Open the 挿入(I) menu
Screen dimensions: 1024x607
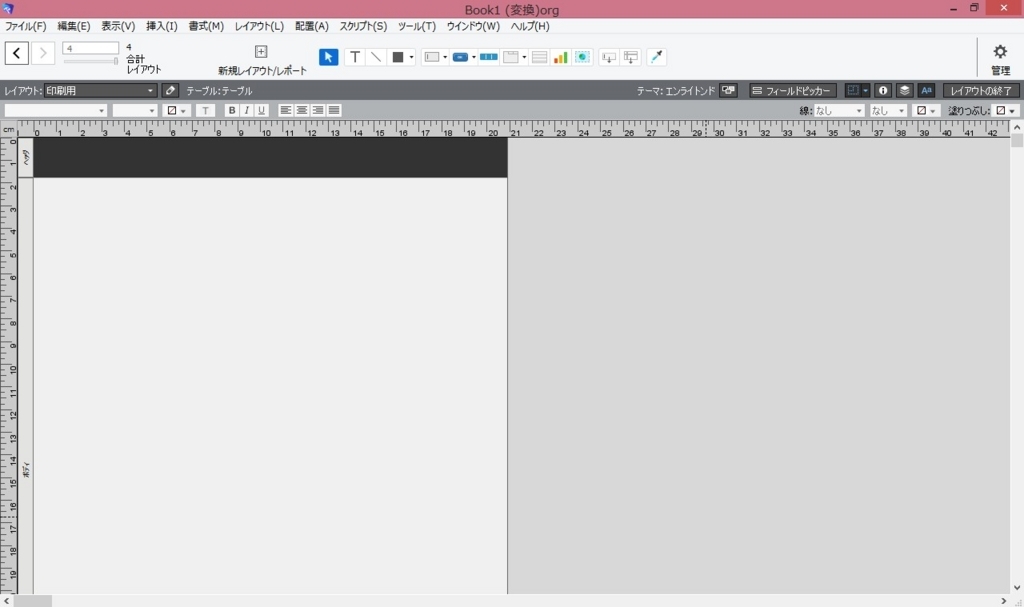(x=161, y=26)
